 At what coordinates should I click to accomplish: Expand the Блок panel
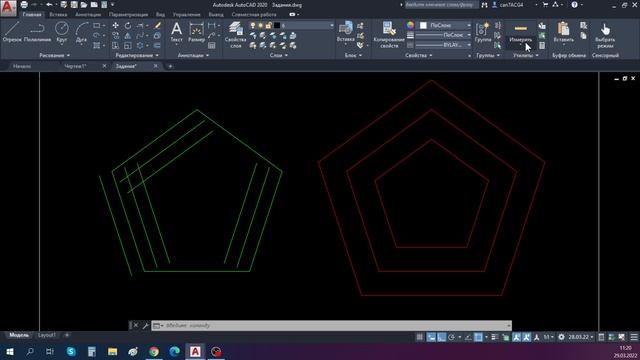click(x=353, y=55)
